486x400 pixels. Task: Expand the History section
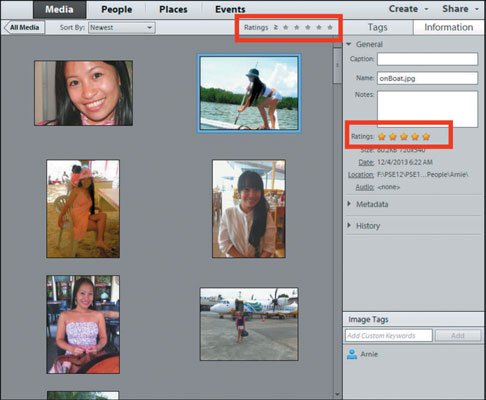point(349,225)
